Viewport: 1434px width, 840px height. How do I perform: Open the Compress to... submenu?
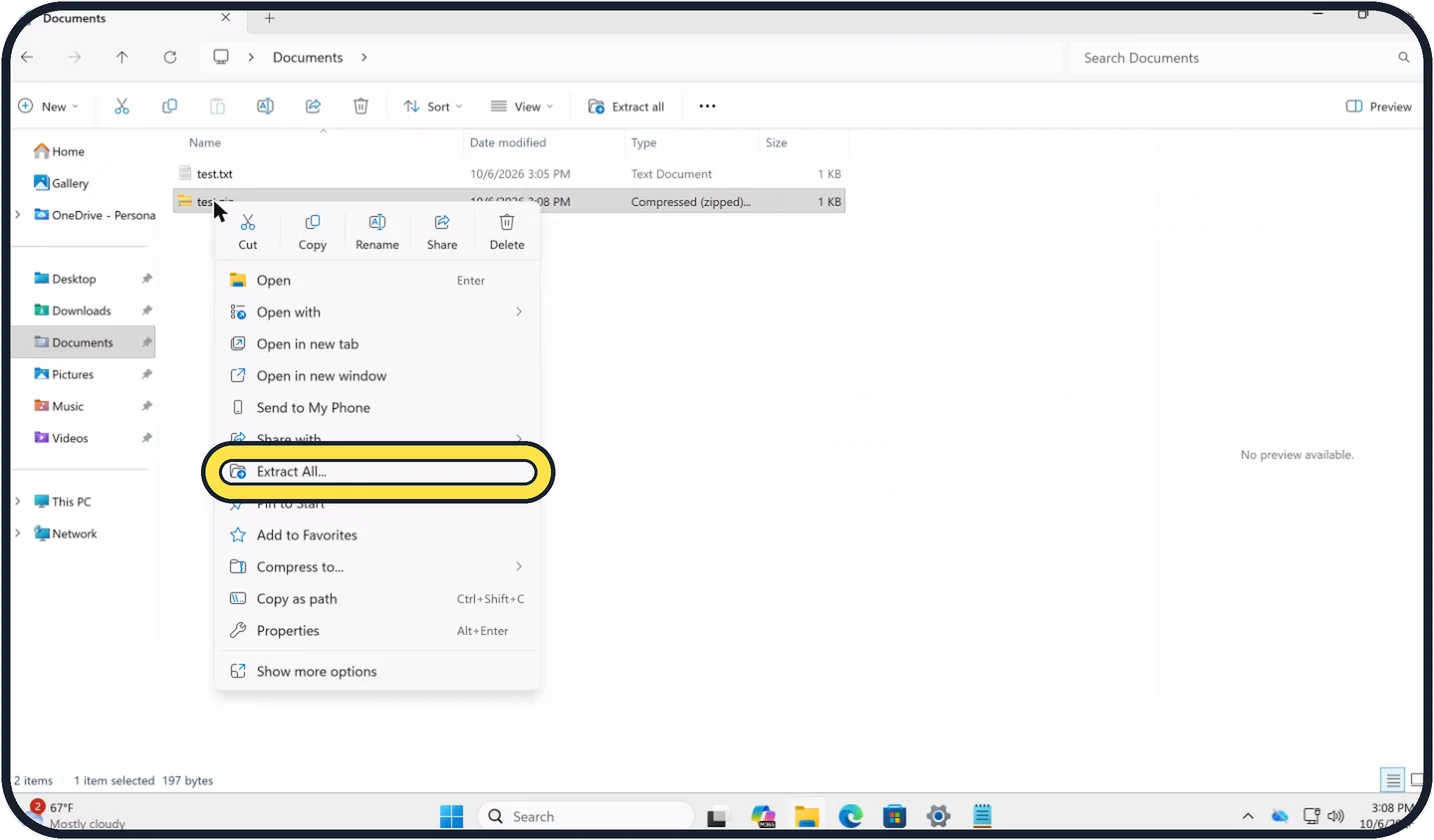[x=377, y=567]
